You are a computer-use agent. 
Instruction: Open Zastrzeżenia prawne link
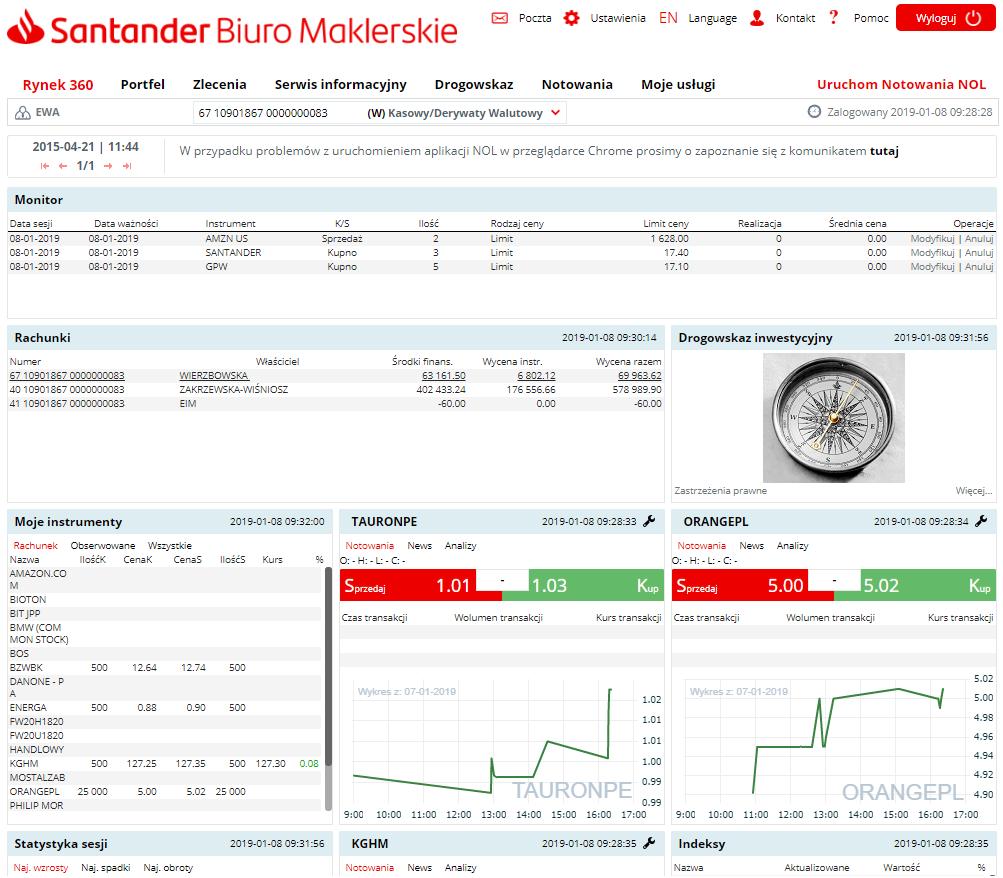click(720, 490)
